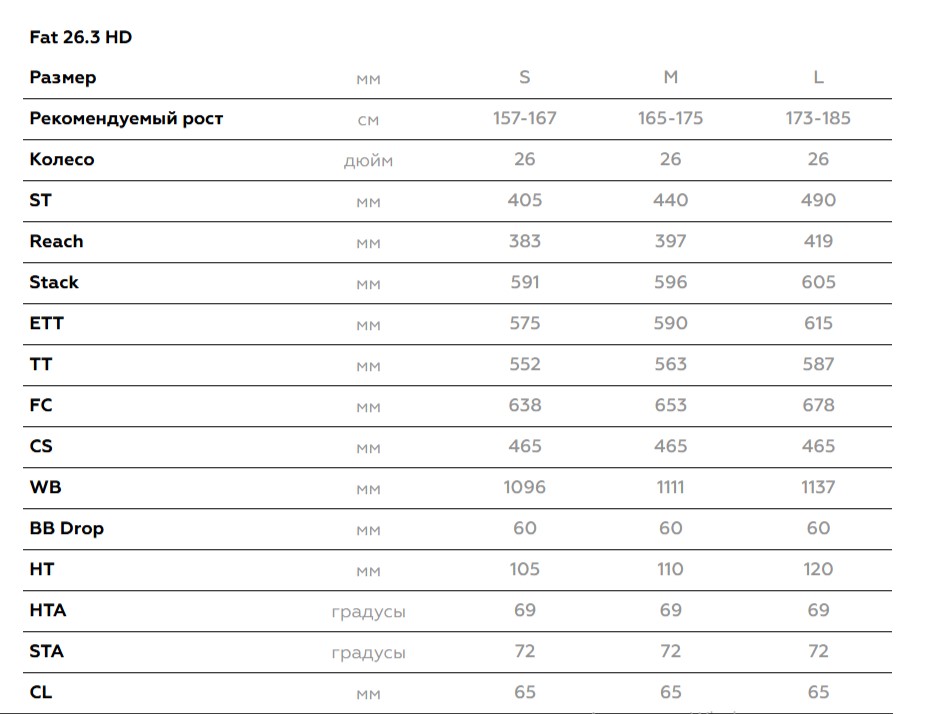946x714 pixels.
Task: Click the height range 173-185 cell
Action: (x=818, y=119)
